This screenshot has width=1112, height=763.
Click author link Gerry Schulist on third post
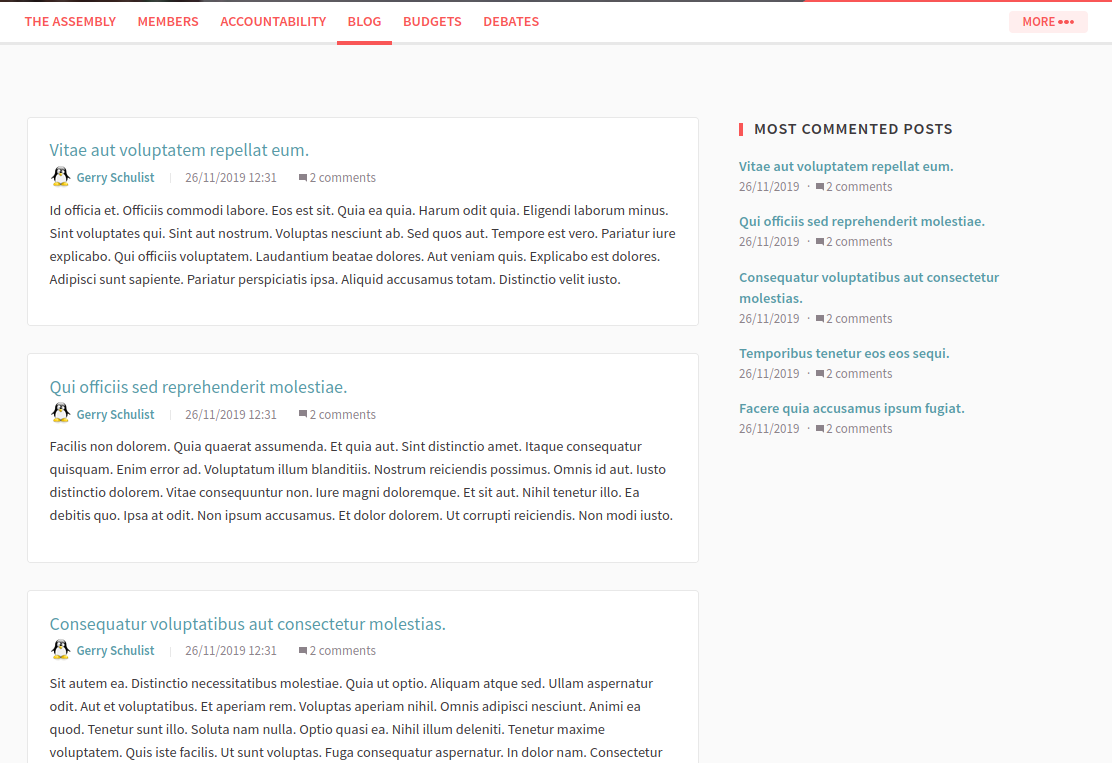pyautogui.click(x=115, y=649)
